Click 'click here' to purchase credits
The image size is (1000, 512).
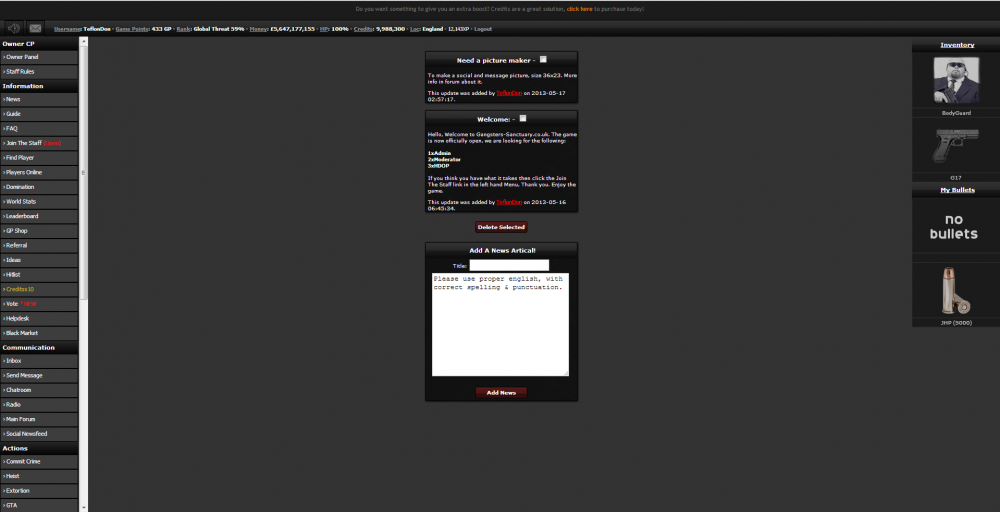[x=579, y=9]
